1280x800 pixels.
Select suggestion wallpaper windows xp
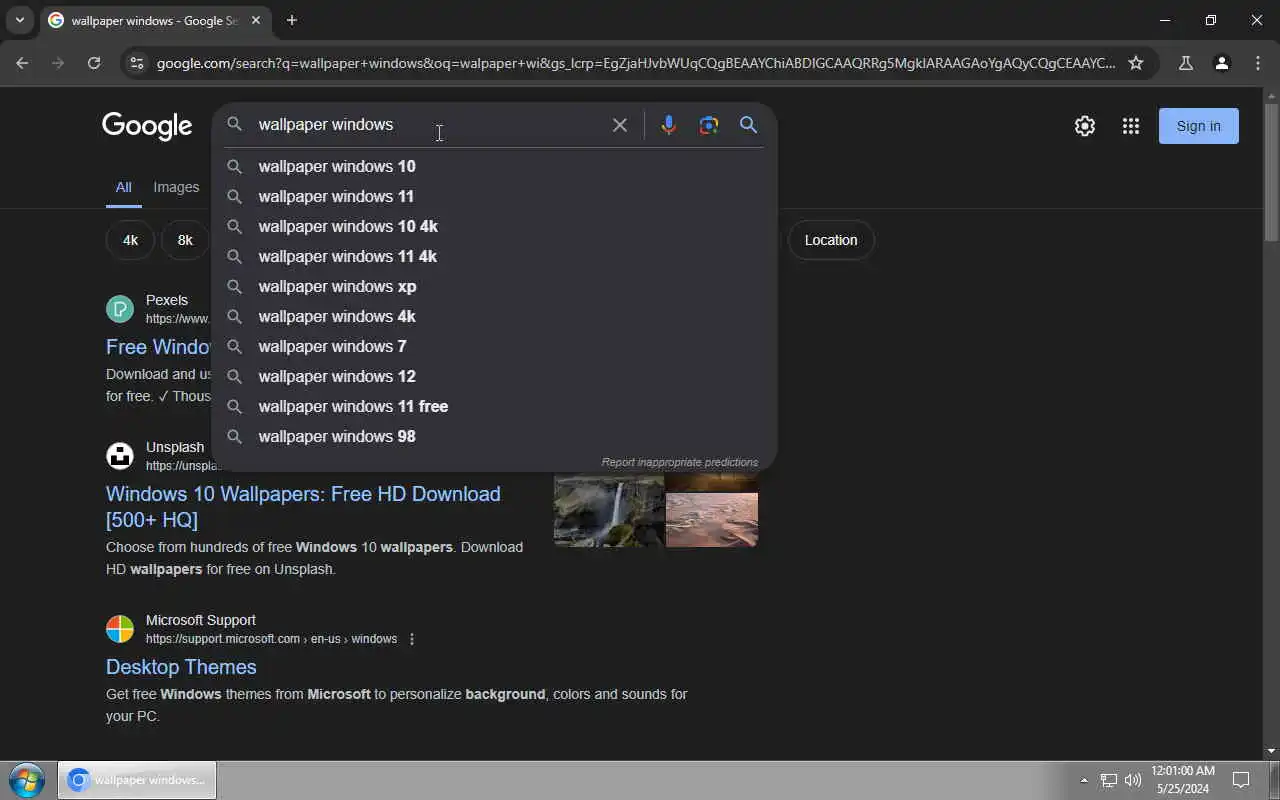pyautogui.click(x=494, y=286)
